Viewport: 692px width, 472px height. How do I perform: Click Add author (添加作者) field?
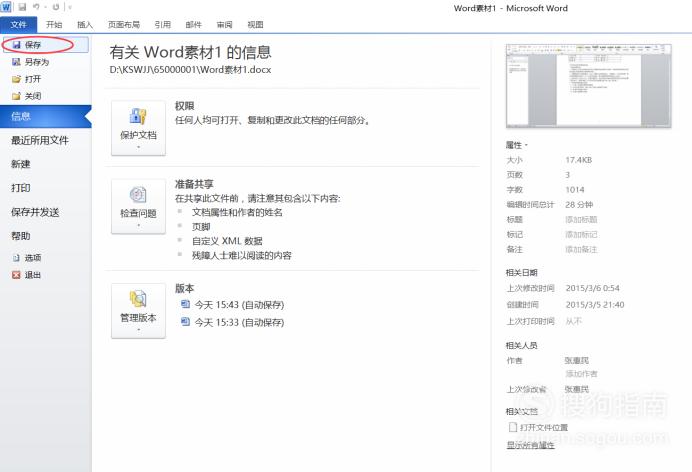click(581, 374)
